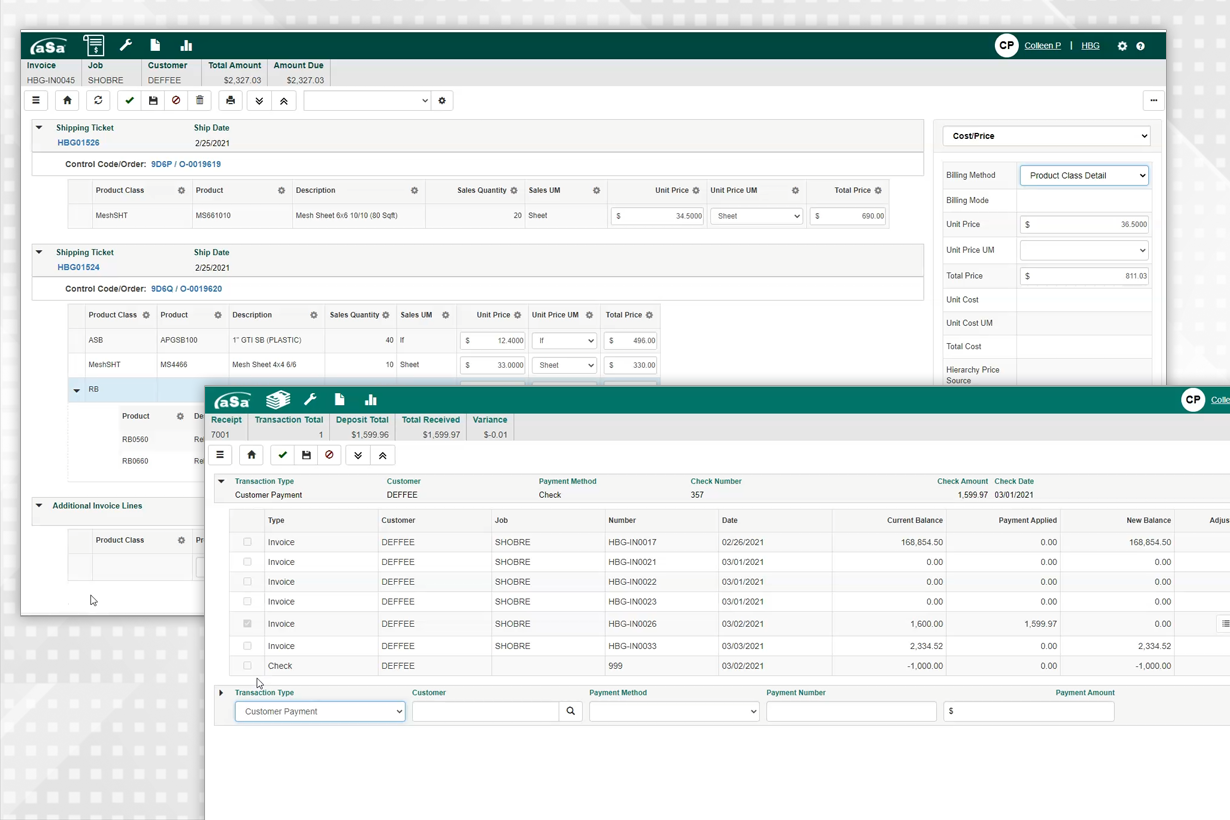Viewport: 1230px width, 820px height.
Task: Click the settings gear next to HBG
Action: click(1122, 46)
